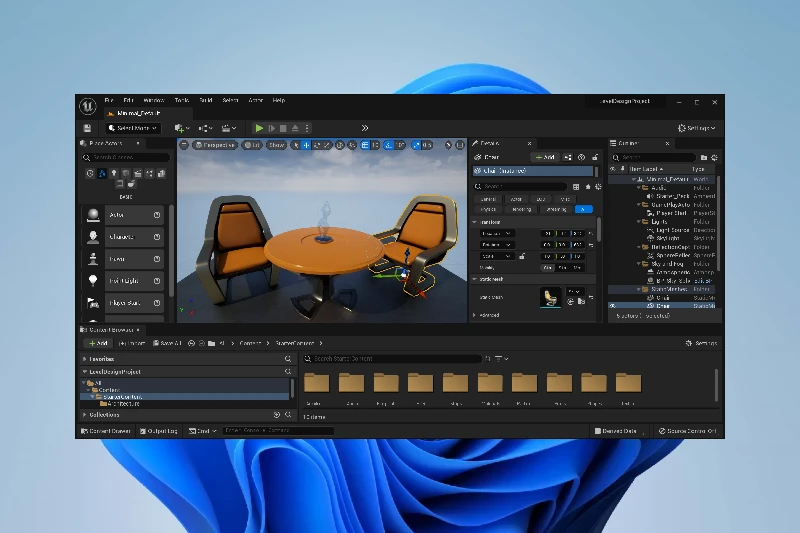Click the Player Start actor icon
Screen dimensions: 800x533
93,303
